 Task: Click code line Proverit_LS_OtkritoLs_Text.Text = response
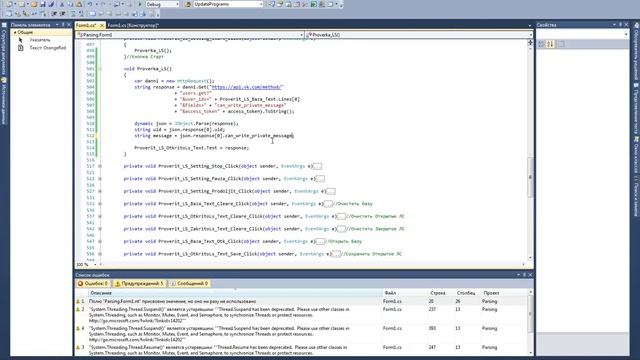coord(191,148)
